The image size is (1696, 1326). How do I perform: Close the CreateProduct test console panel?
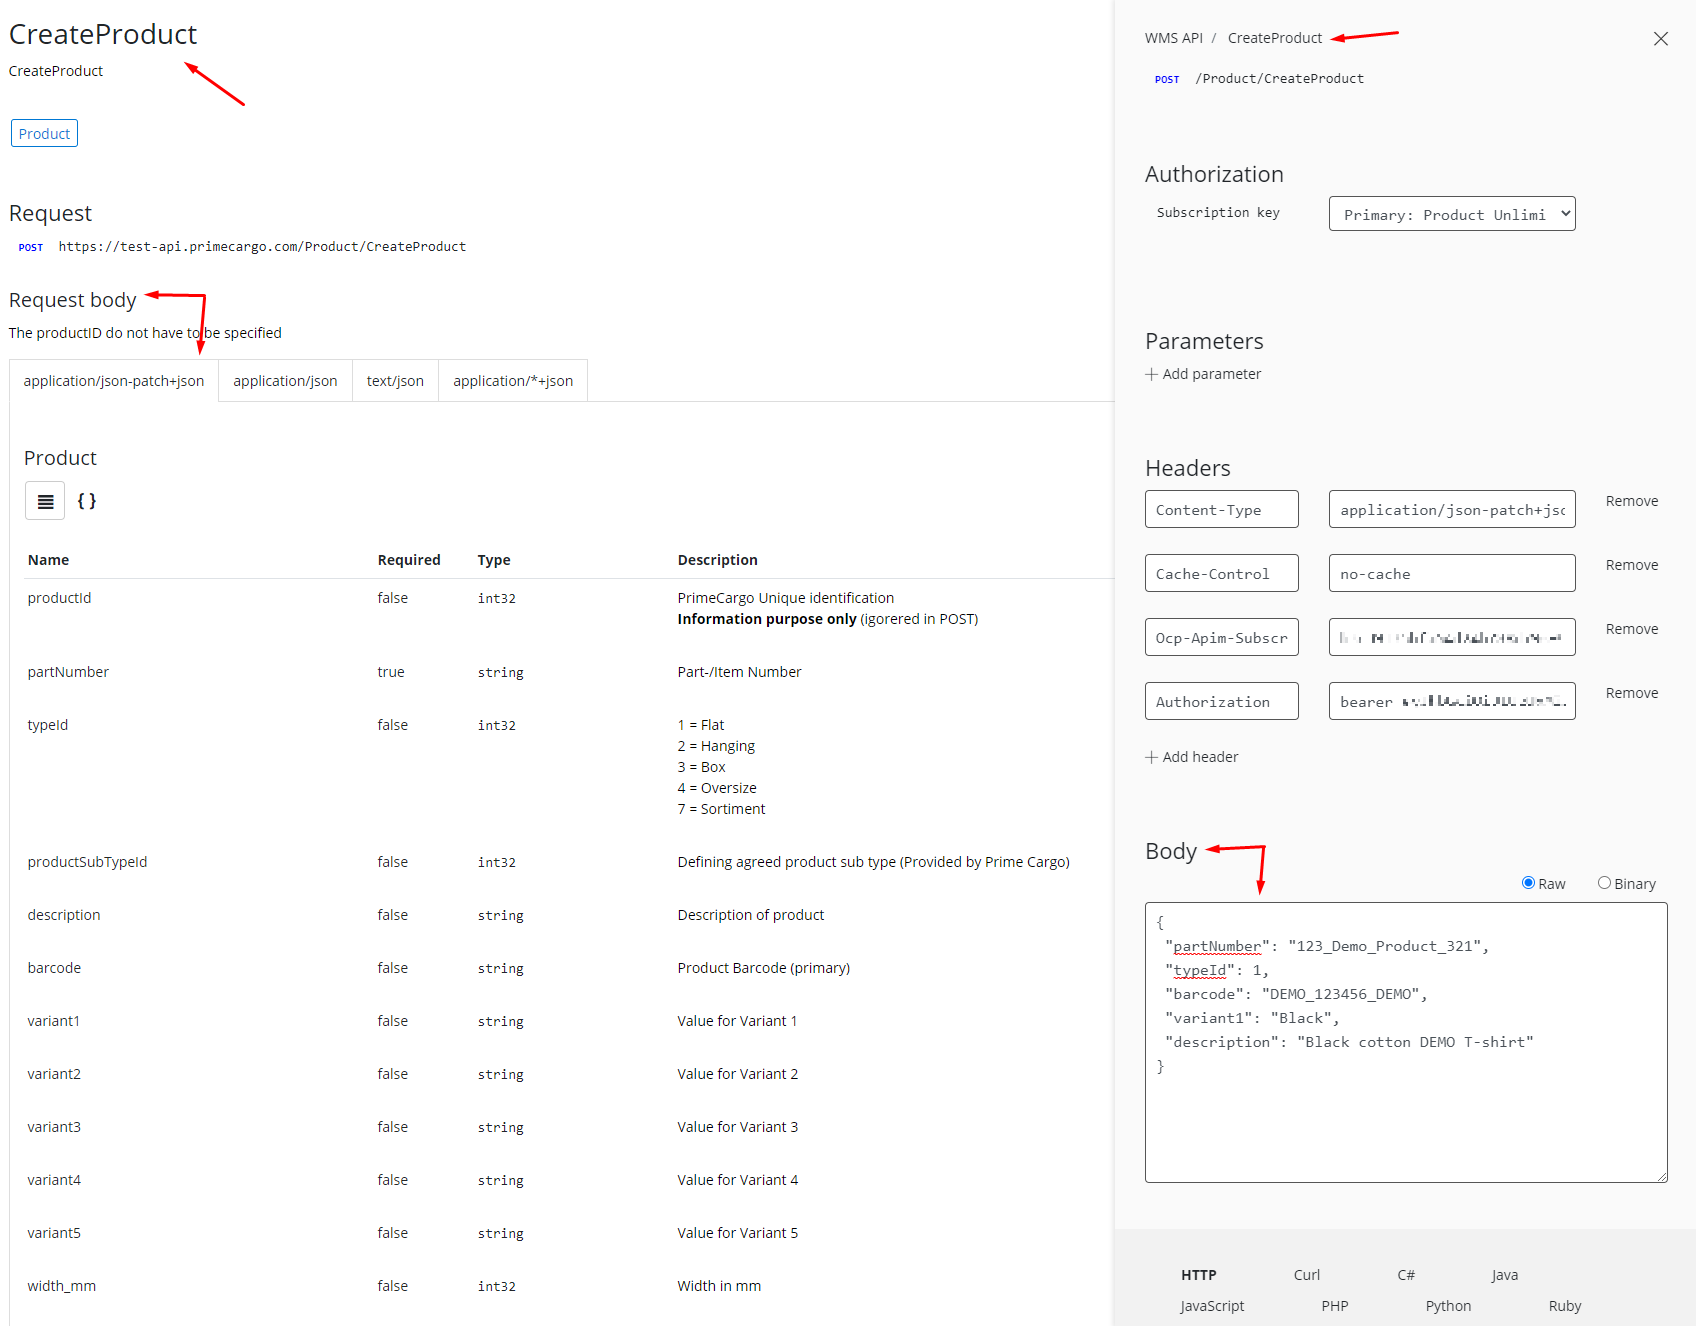coord(1660,39)
